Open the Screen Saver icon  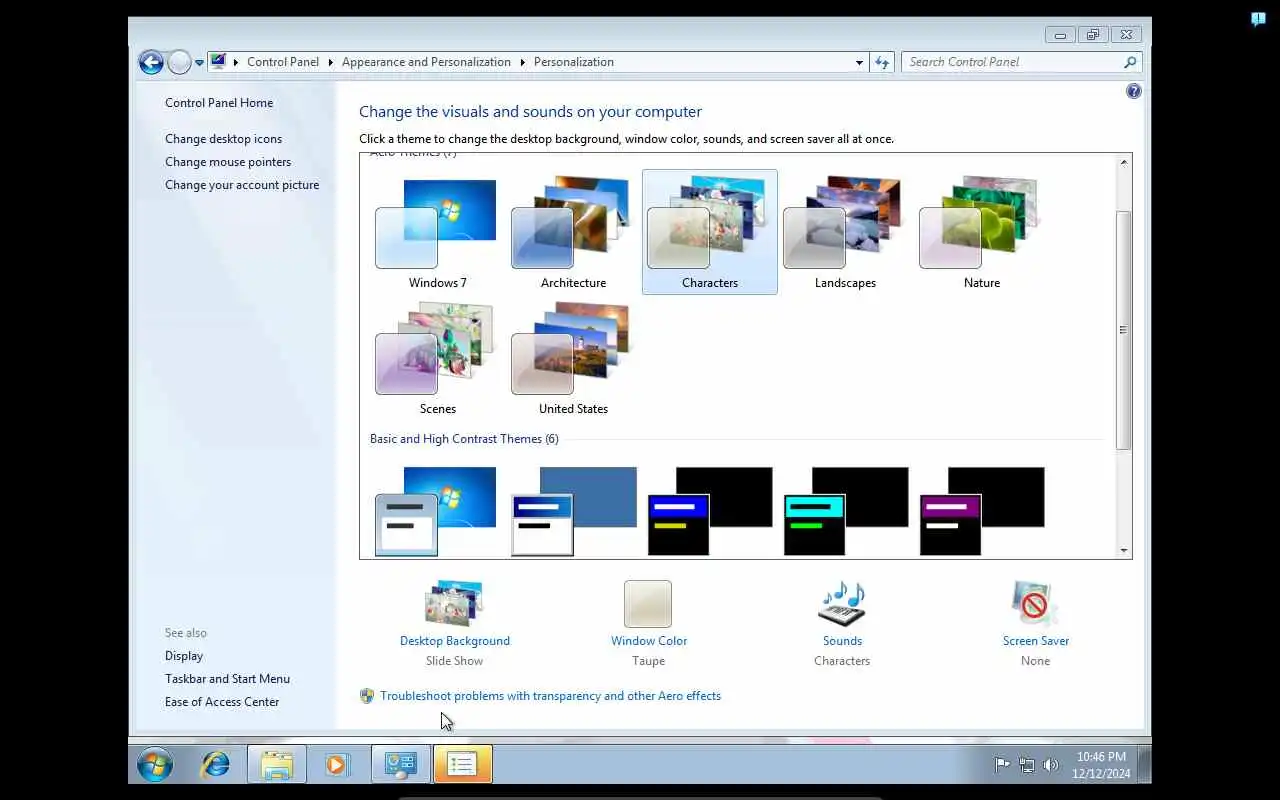pyautogui.click(x=1034, y=604)
